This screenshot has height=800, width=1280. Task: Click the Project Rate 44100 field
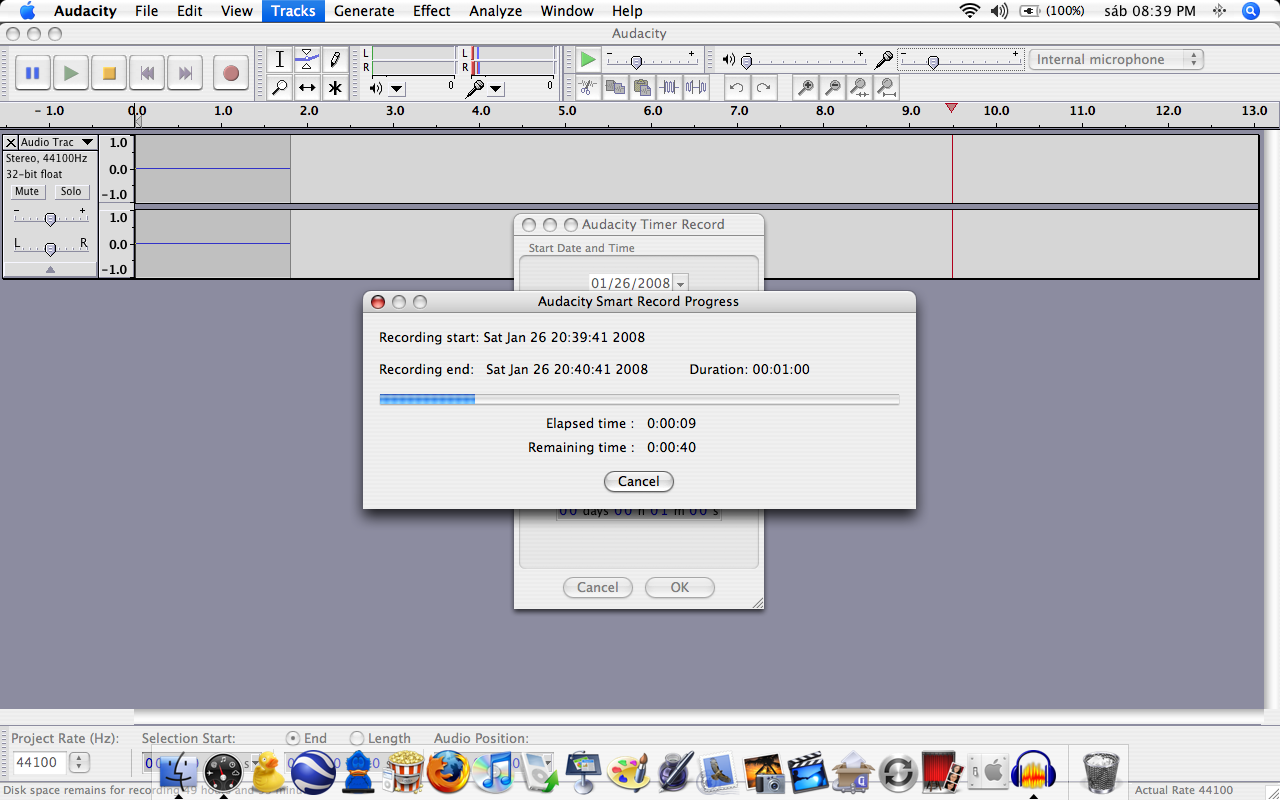[38, 763]
